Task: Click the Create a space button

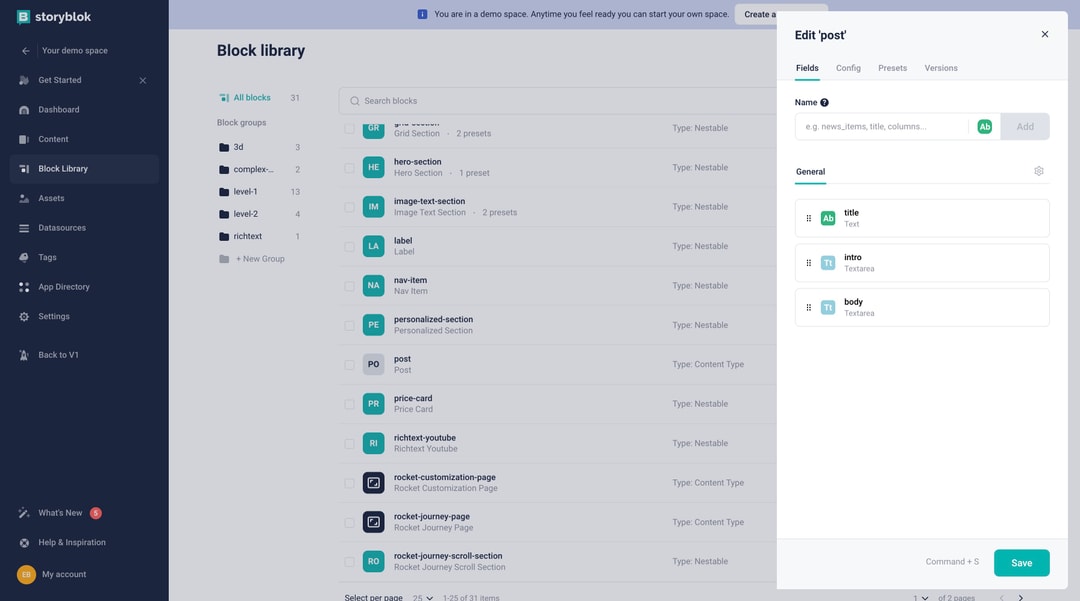Action: pos(756,14)
